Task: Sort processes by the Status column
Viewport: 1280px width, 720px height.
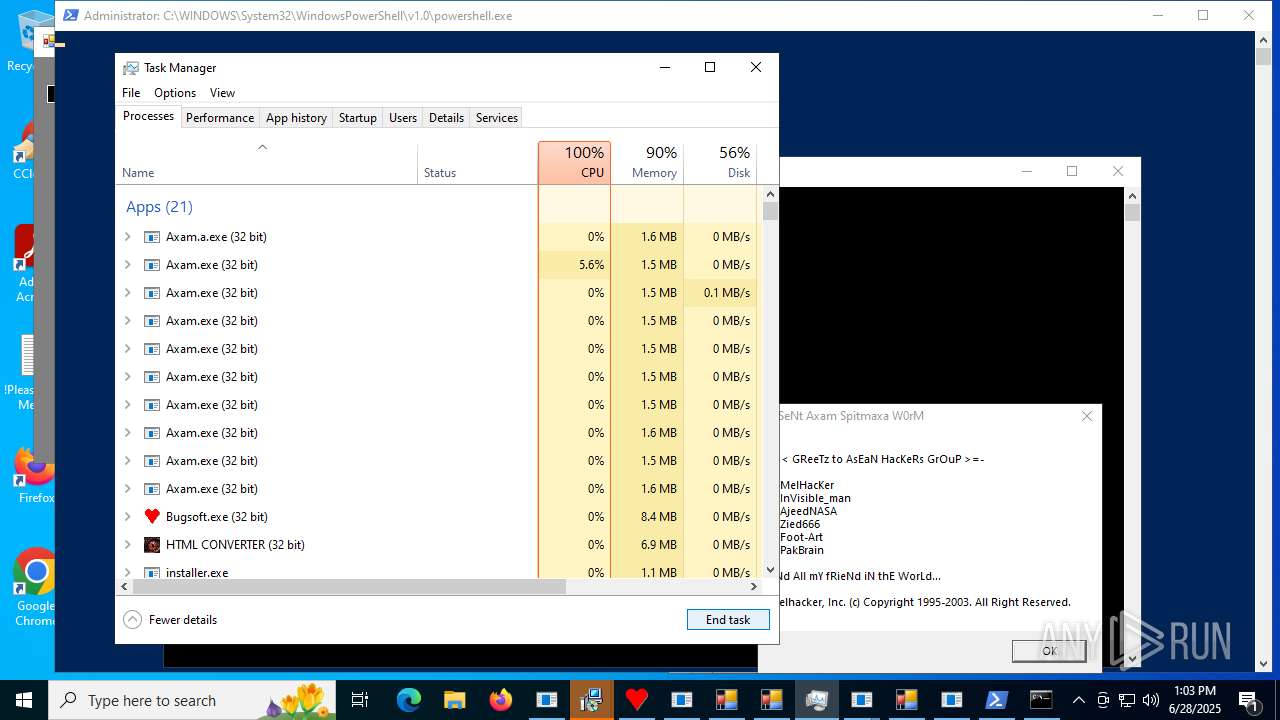Action: pos(477,163)
